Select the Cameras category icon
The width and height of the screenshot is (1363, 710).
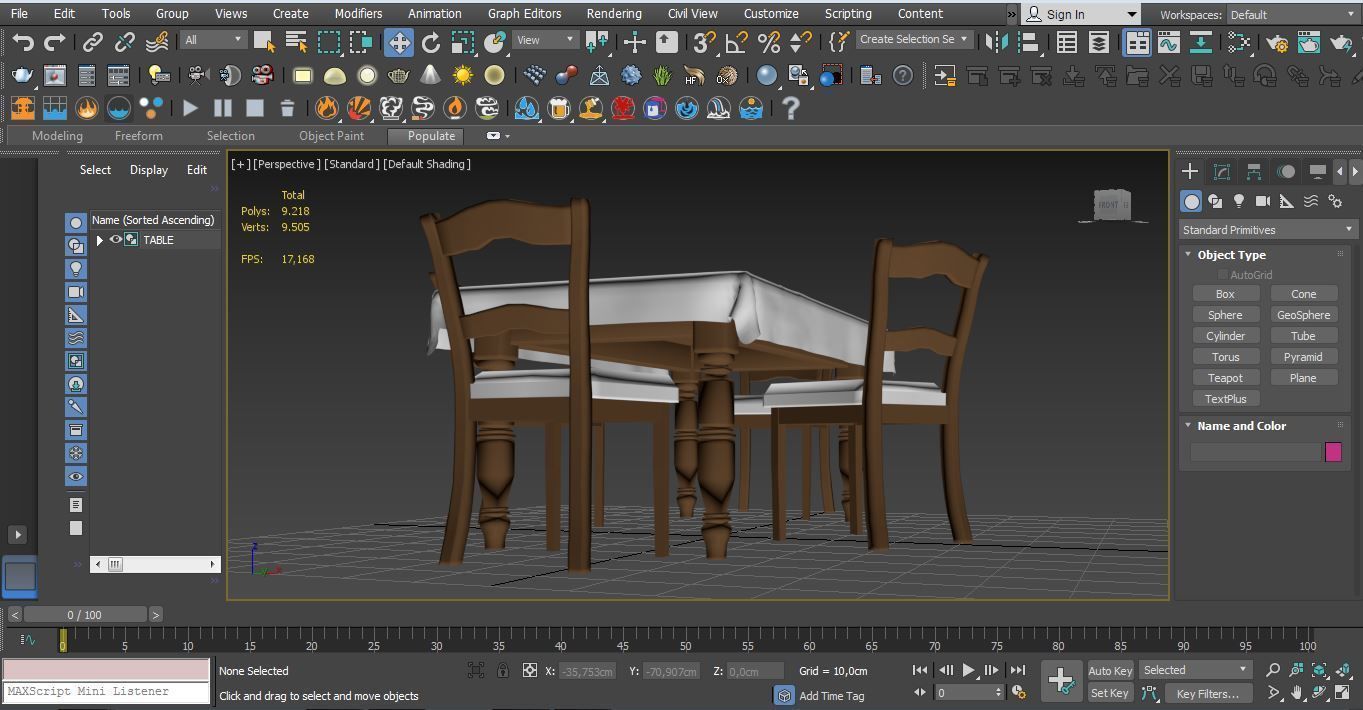(x=1263, y=202)
